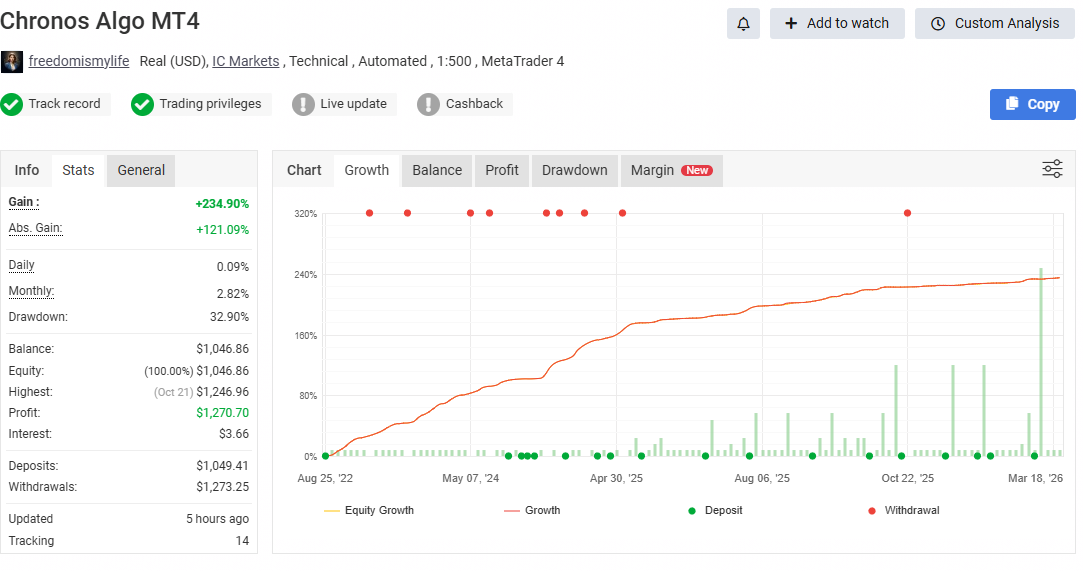Image resolution: width=1083 pixels, height=571 pixels.
Task: Toggle Deposit legend series
Action: (715, 510)
